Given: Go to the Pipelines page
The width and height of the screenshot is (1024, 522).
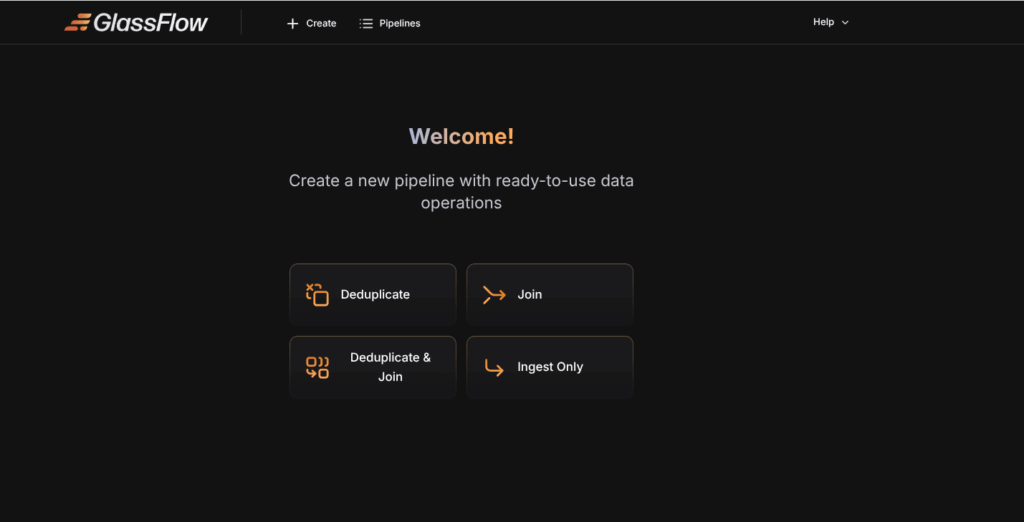Looking at the screenshot, I should [399, 23].
